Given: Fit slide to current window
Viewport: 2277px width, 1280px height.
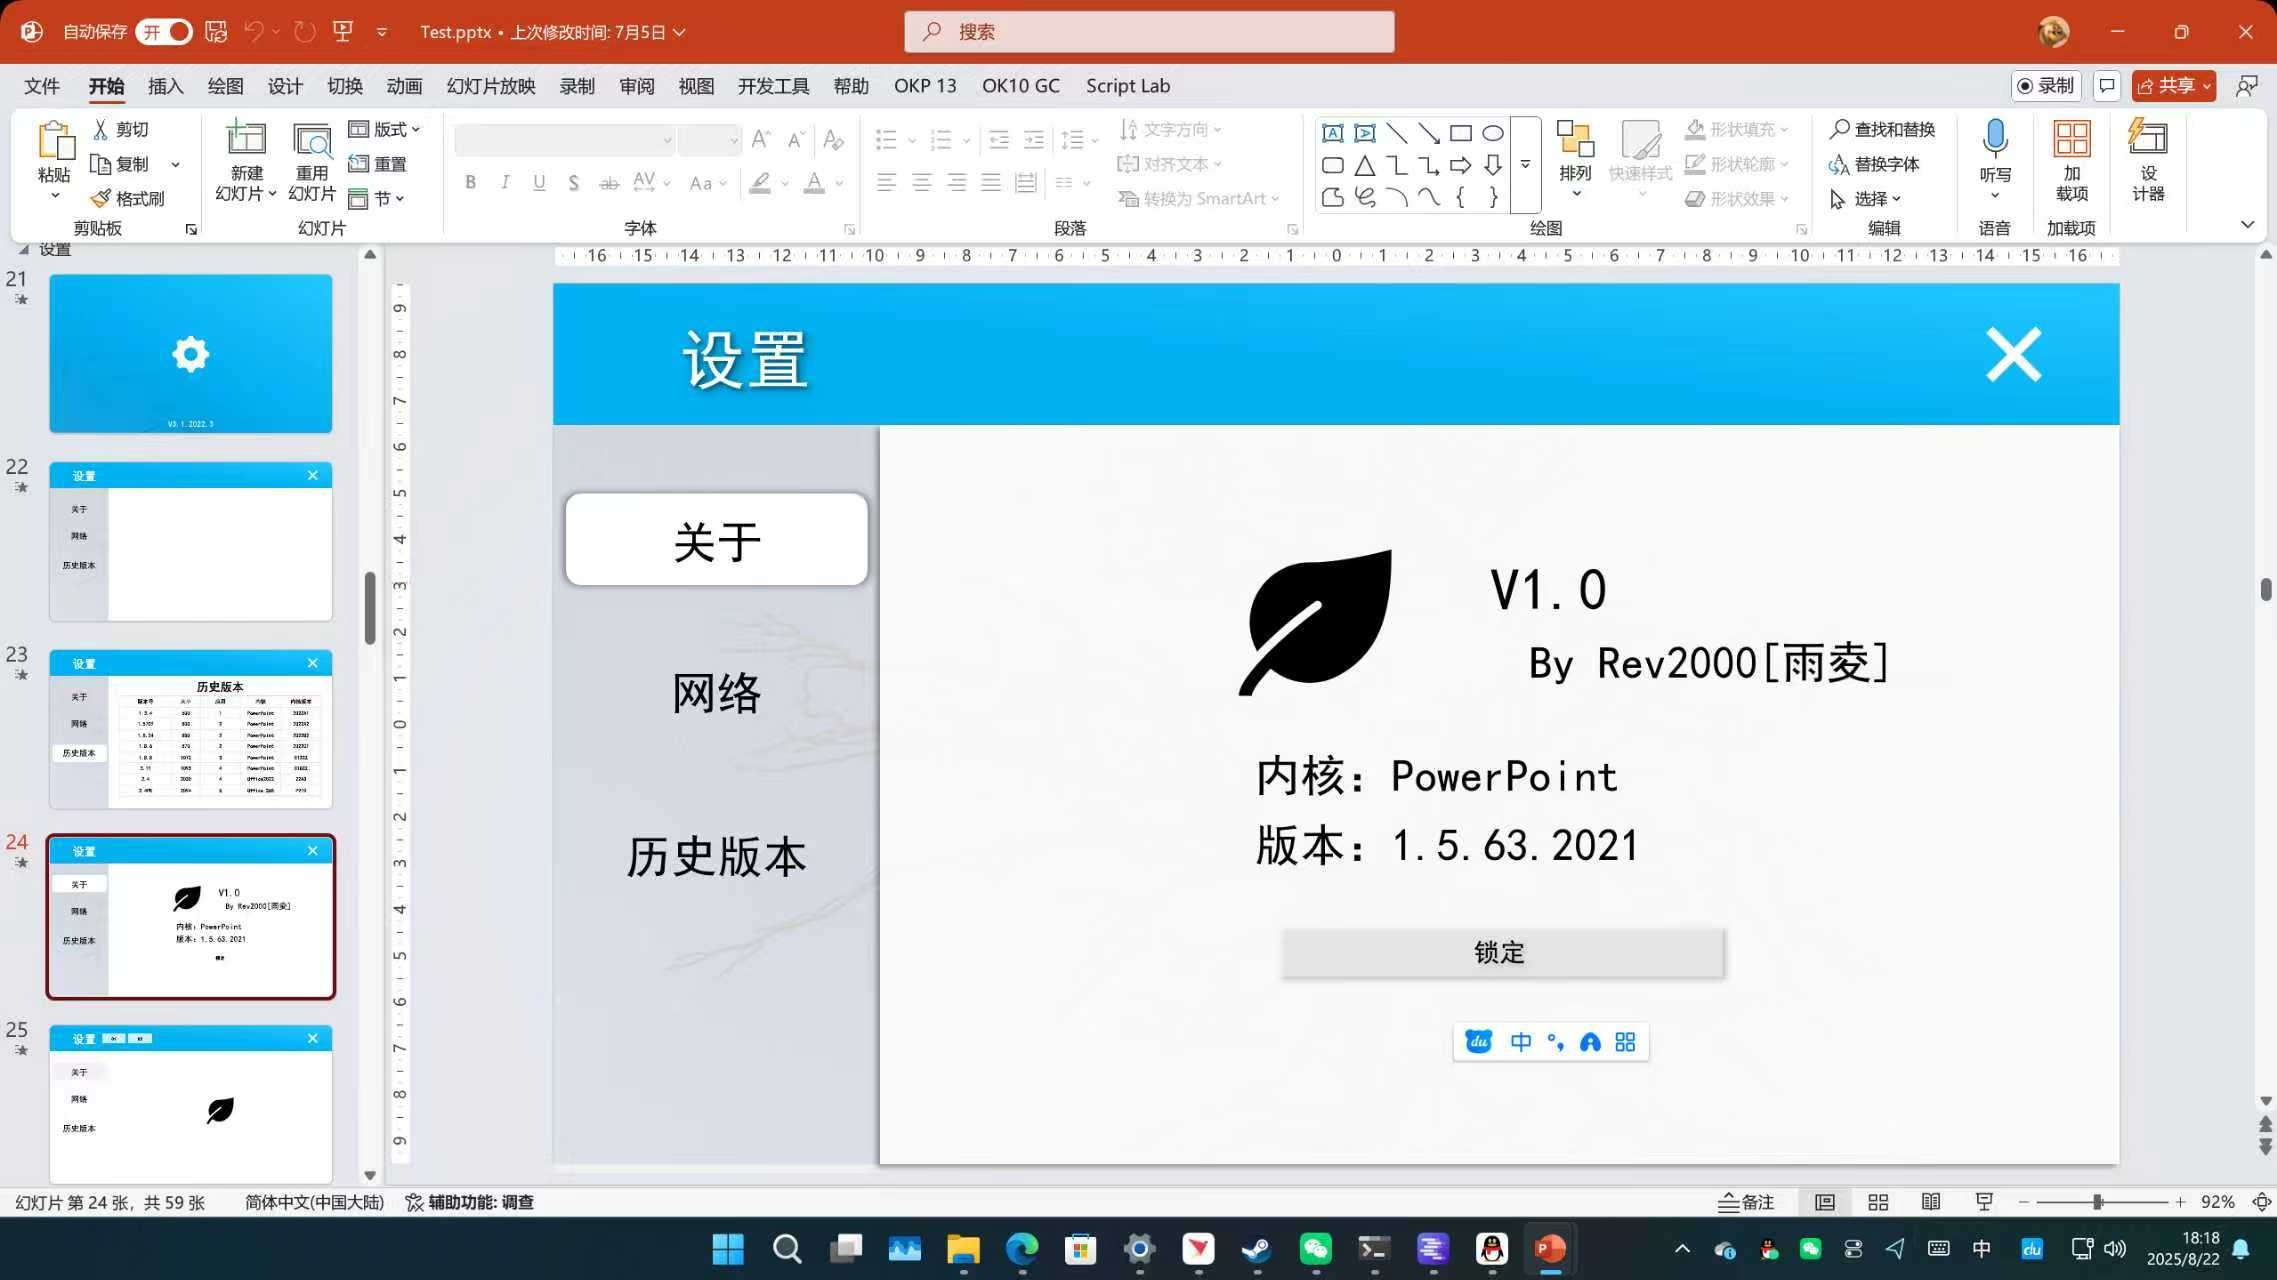Looking at the screenshot, I should 2261,1202.
